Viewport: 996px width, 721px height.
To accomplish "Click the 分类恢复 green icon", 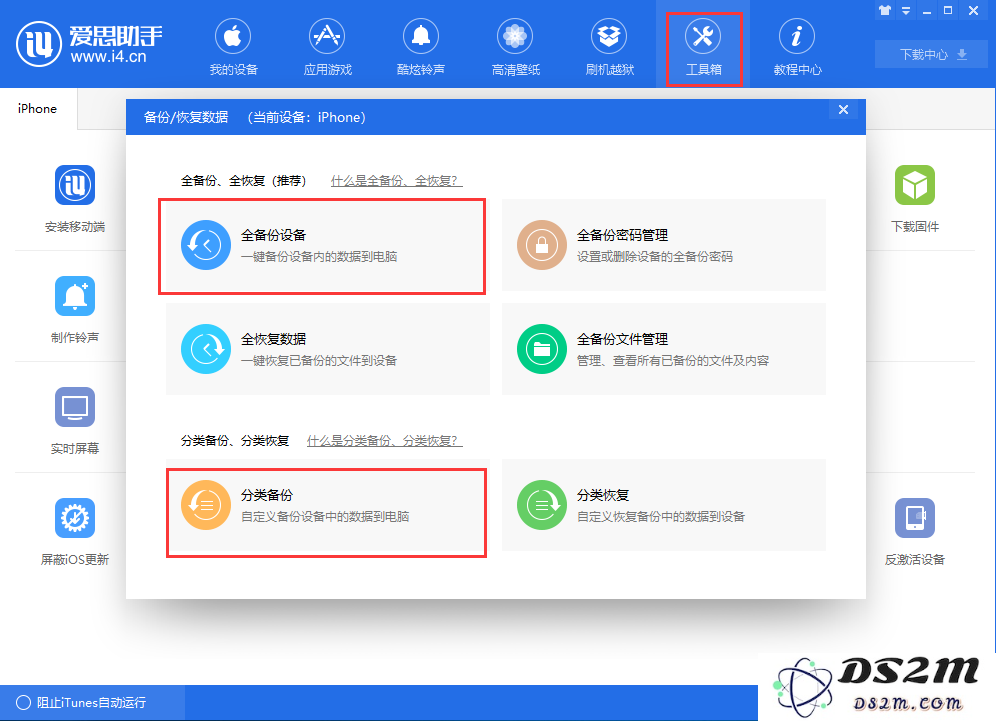I will click(542, 505).
